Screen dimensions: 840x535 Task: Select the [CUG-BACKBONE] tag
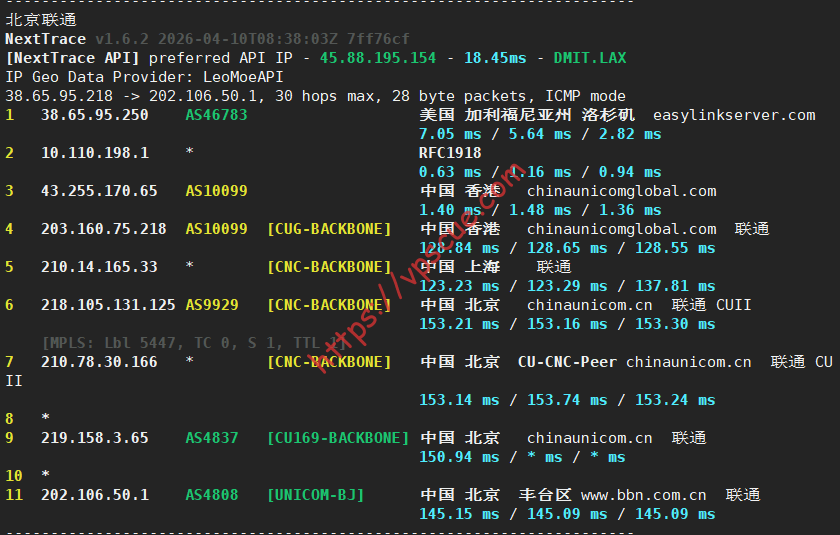(x=329, y=229)
